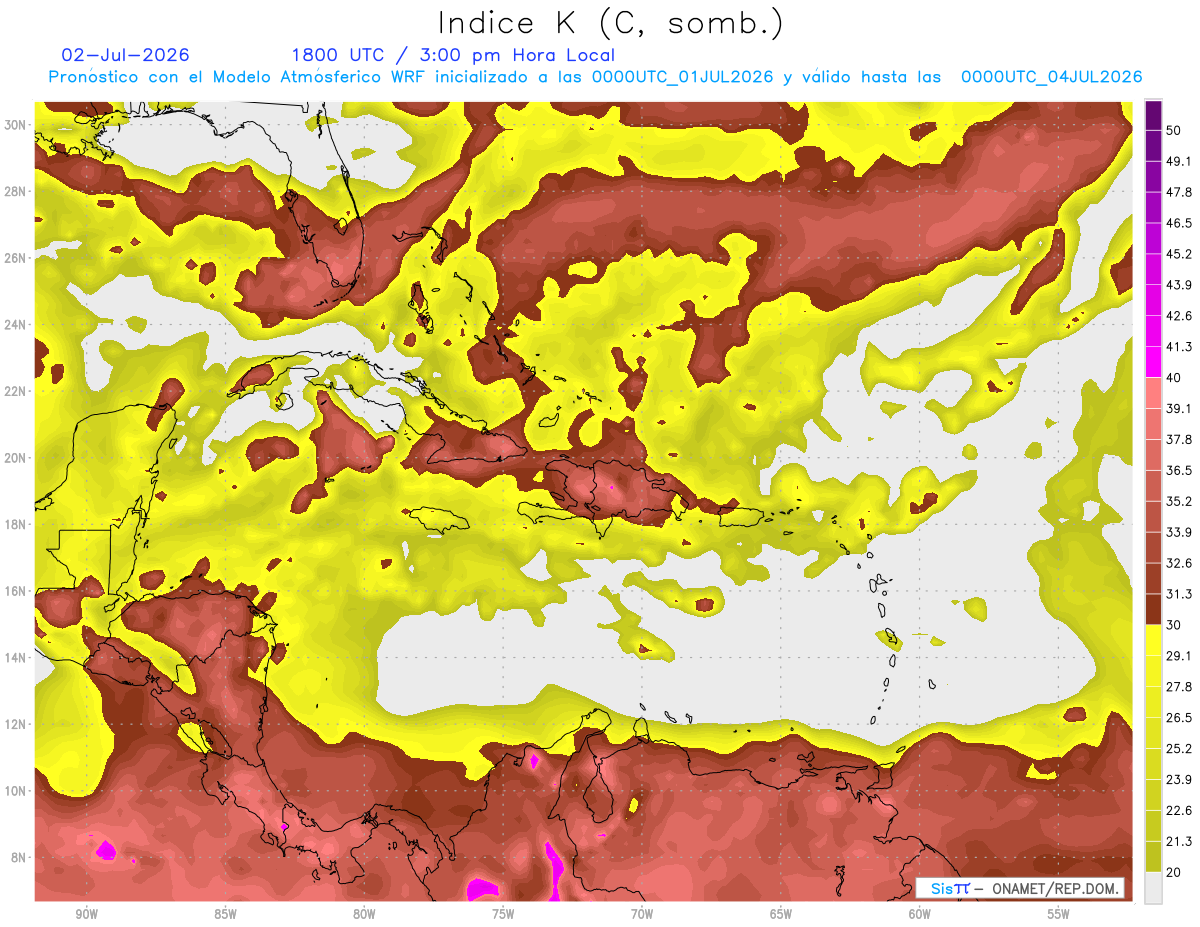Click the colorbar value 30
The image size is (1200, 927).
pos(1174,625)
